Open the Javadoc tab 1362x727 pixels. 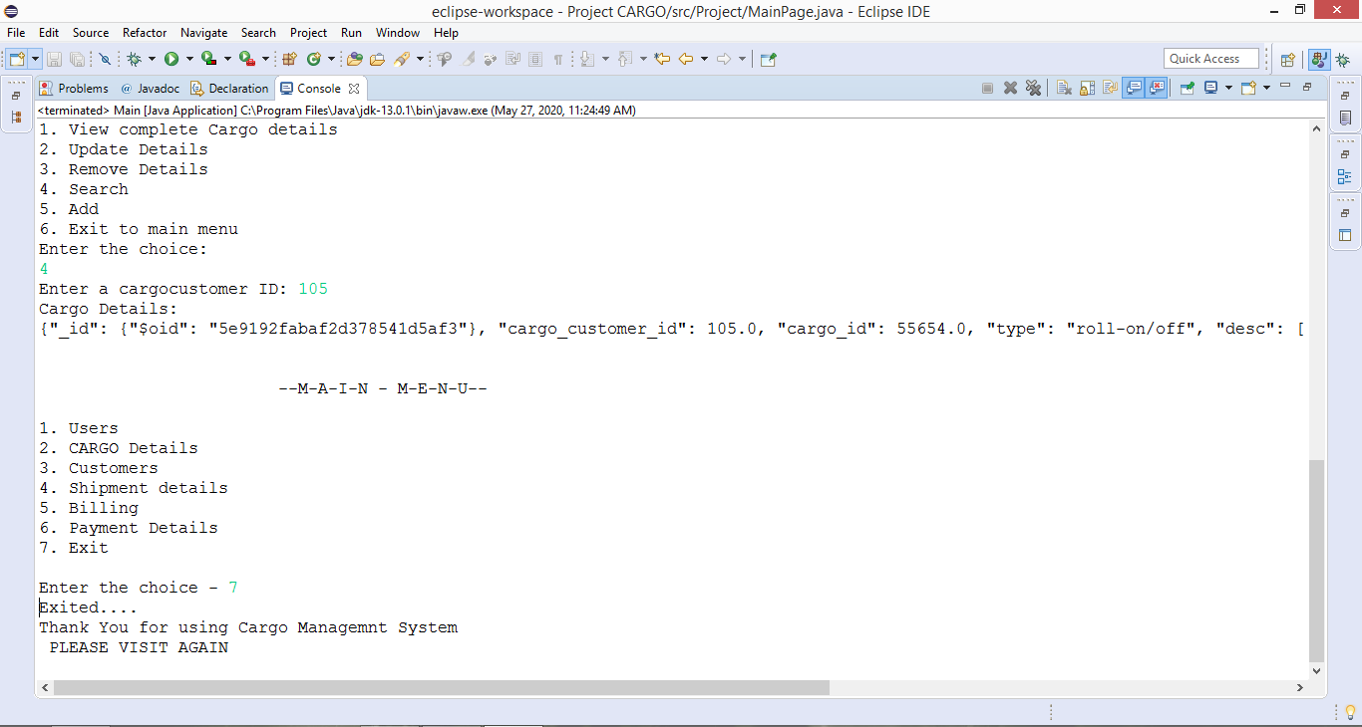tap(150, 88)
